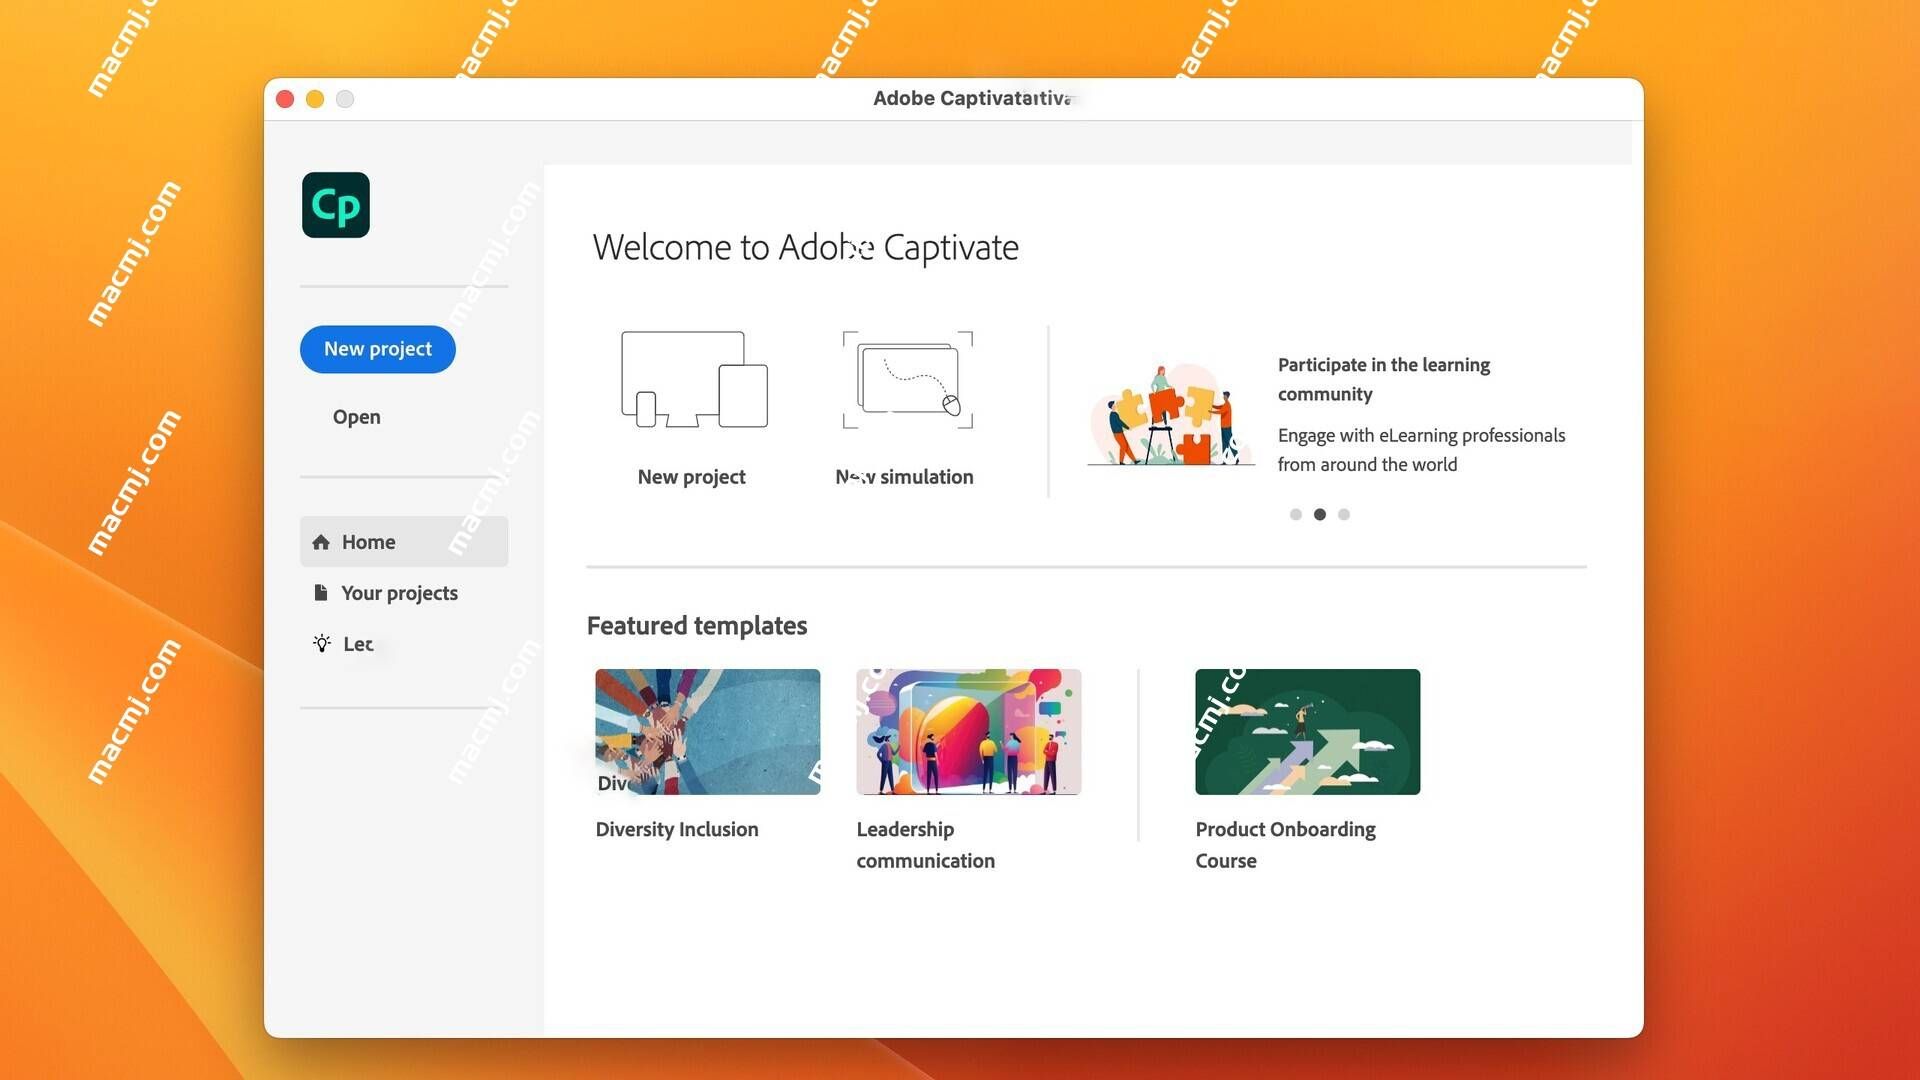Select the second carousel dot
This screenshot has height=1080, width=1920.
point(1320,514)
